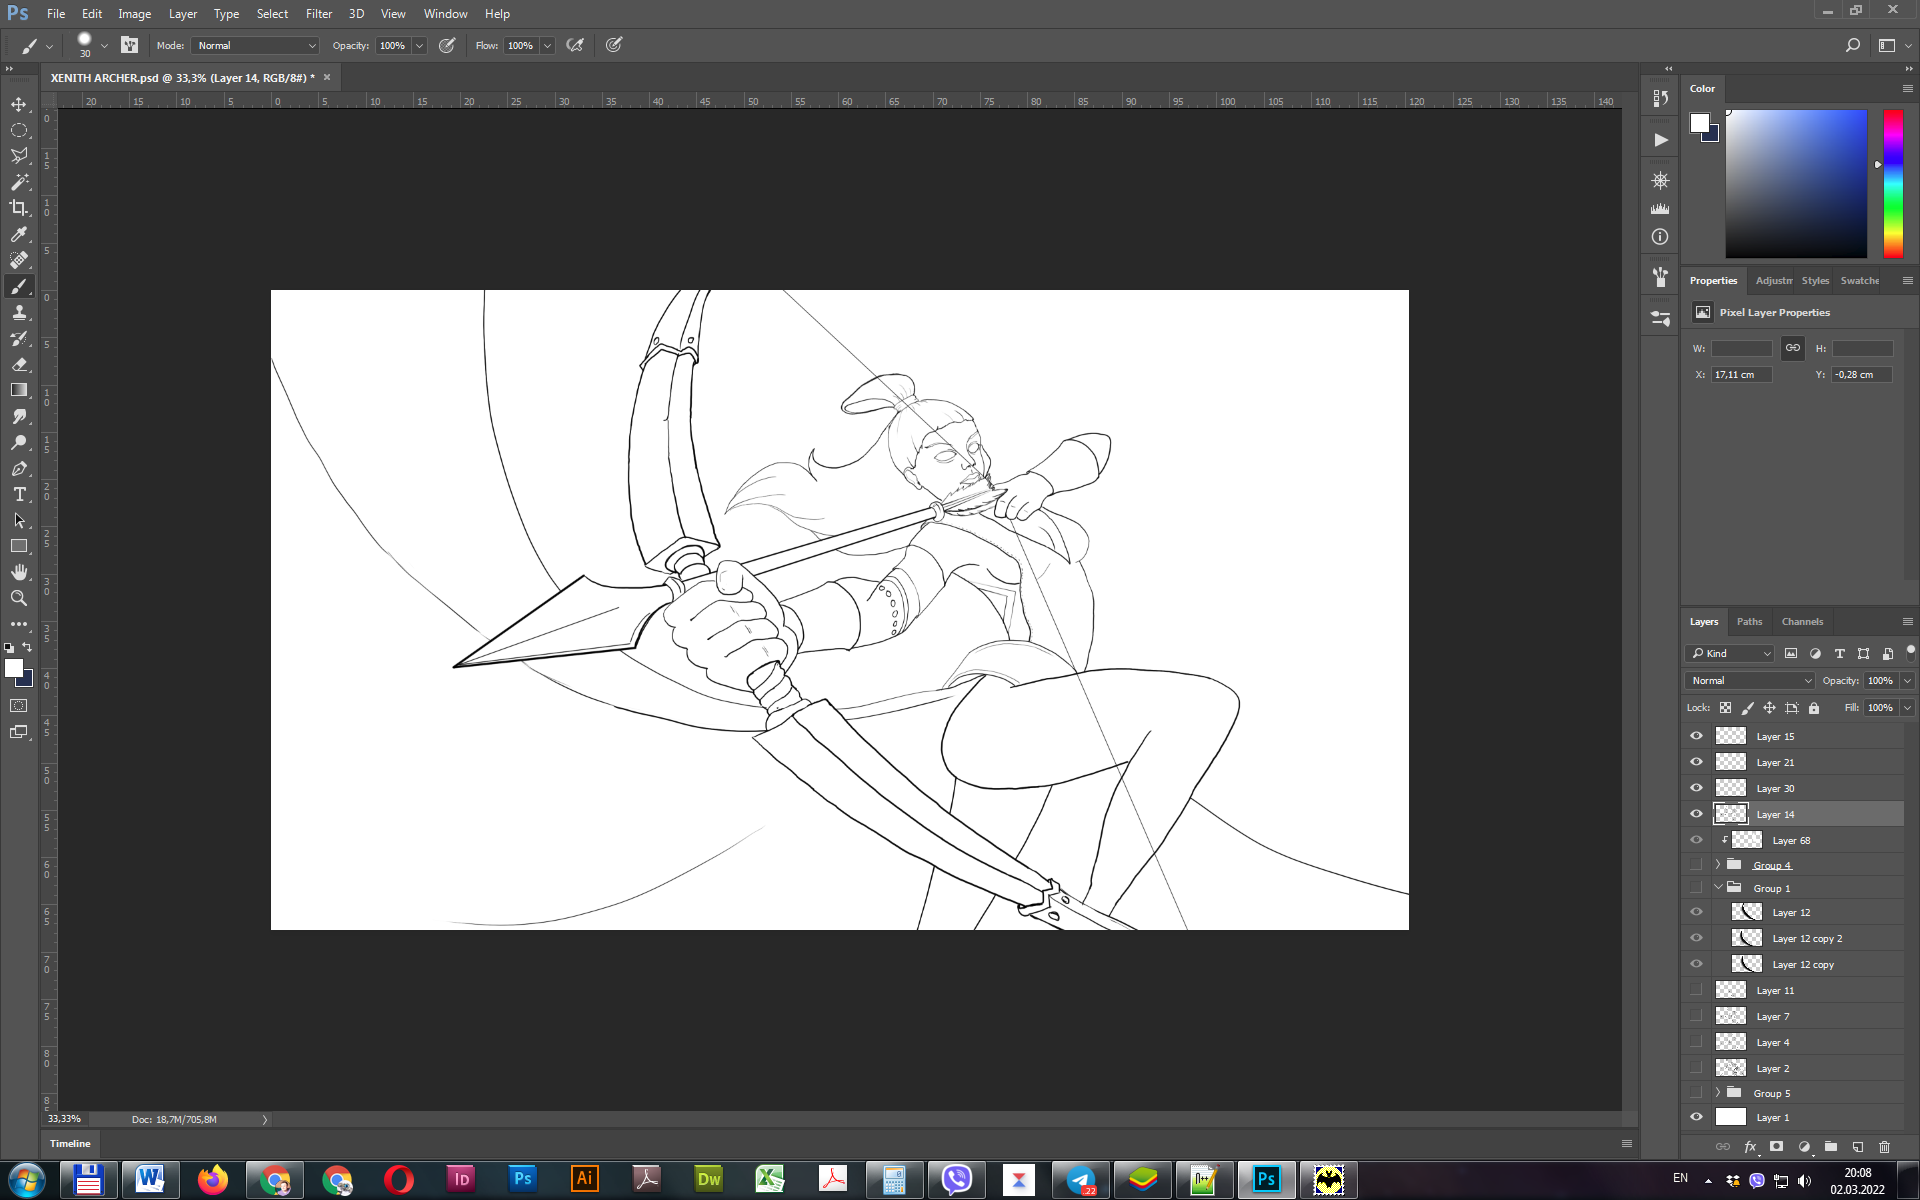The width and height of the screenshot is (1920, 1200).
Task: Hide Layer 1 visibility
Action: (x=1696, y=1117)
